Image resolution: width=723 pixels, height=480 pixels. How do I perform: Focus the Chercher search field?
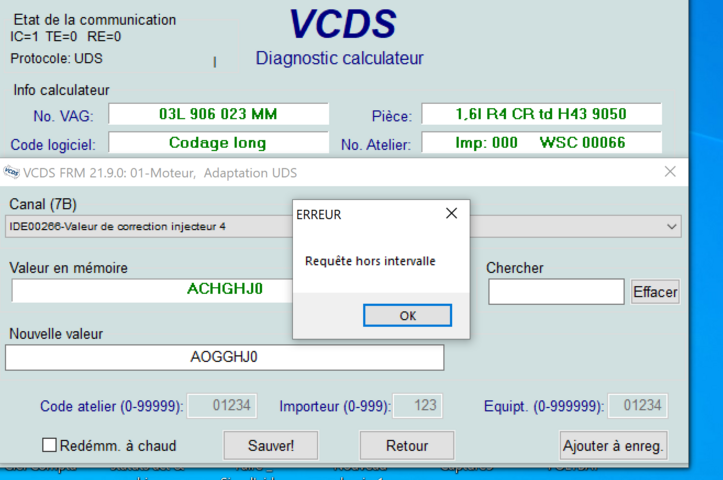pyautogui.click(x=556, y=291)
